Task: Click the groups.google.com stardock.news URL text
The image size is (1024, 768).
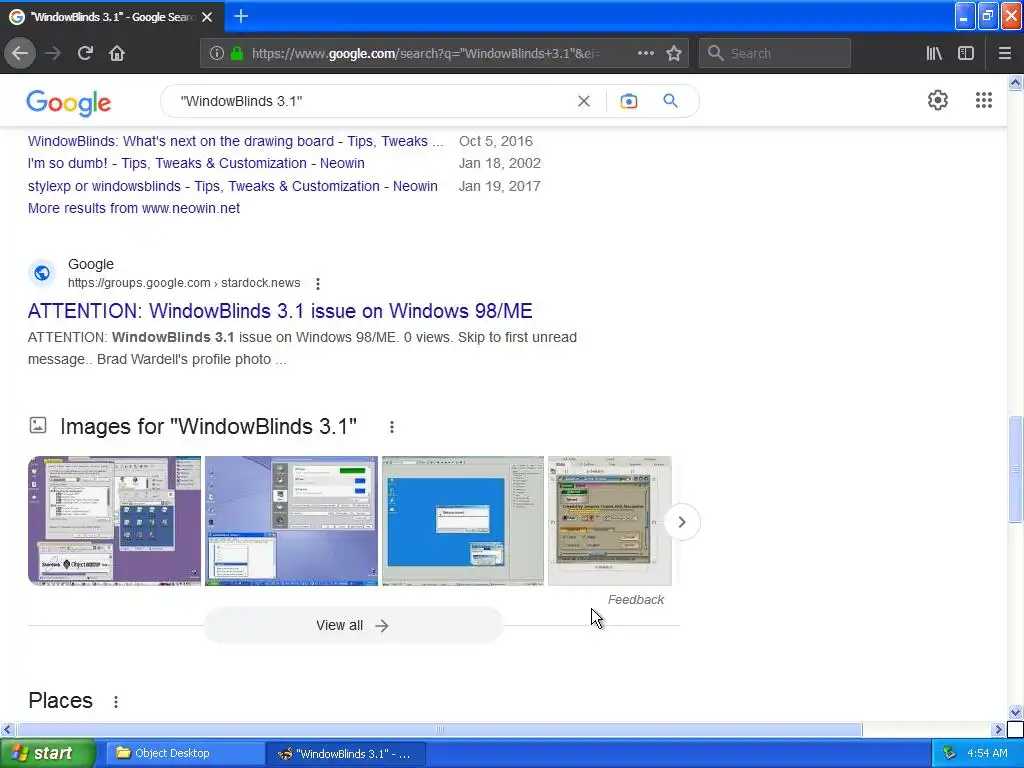Action: tap(184, 283)
